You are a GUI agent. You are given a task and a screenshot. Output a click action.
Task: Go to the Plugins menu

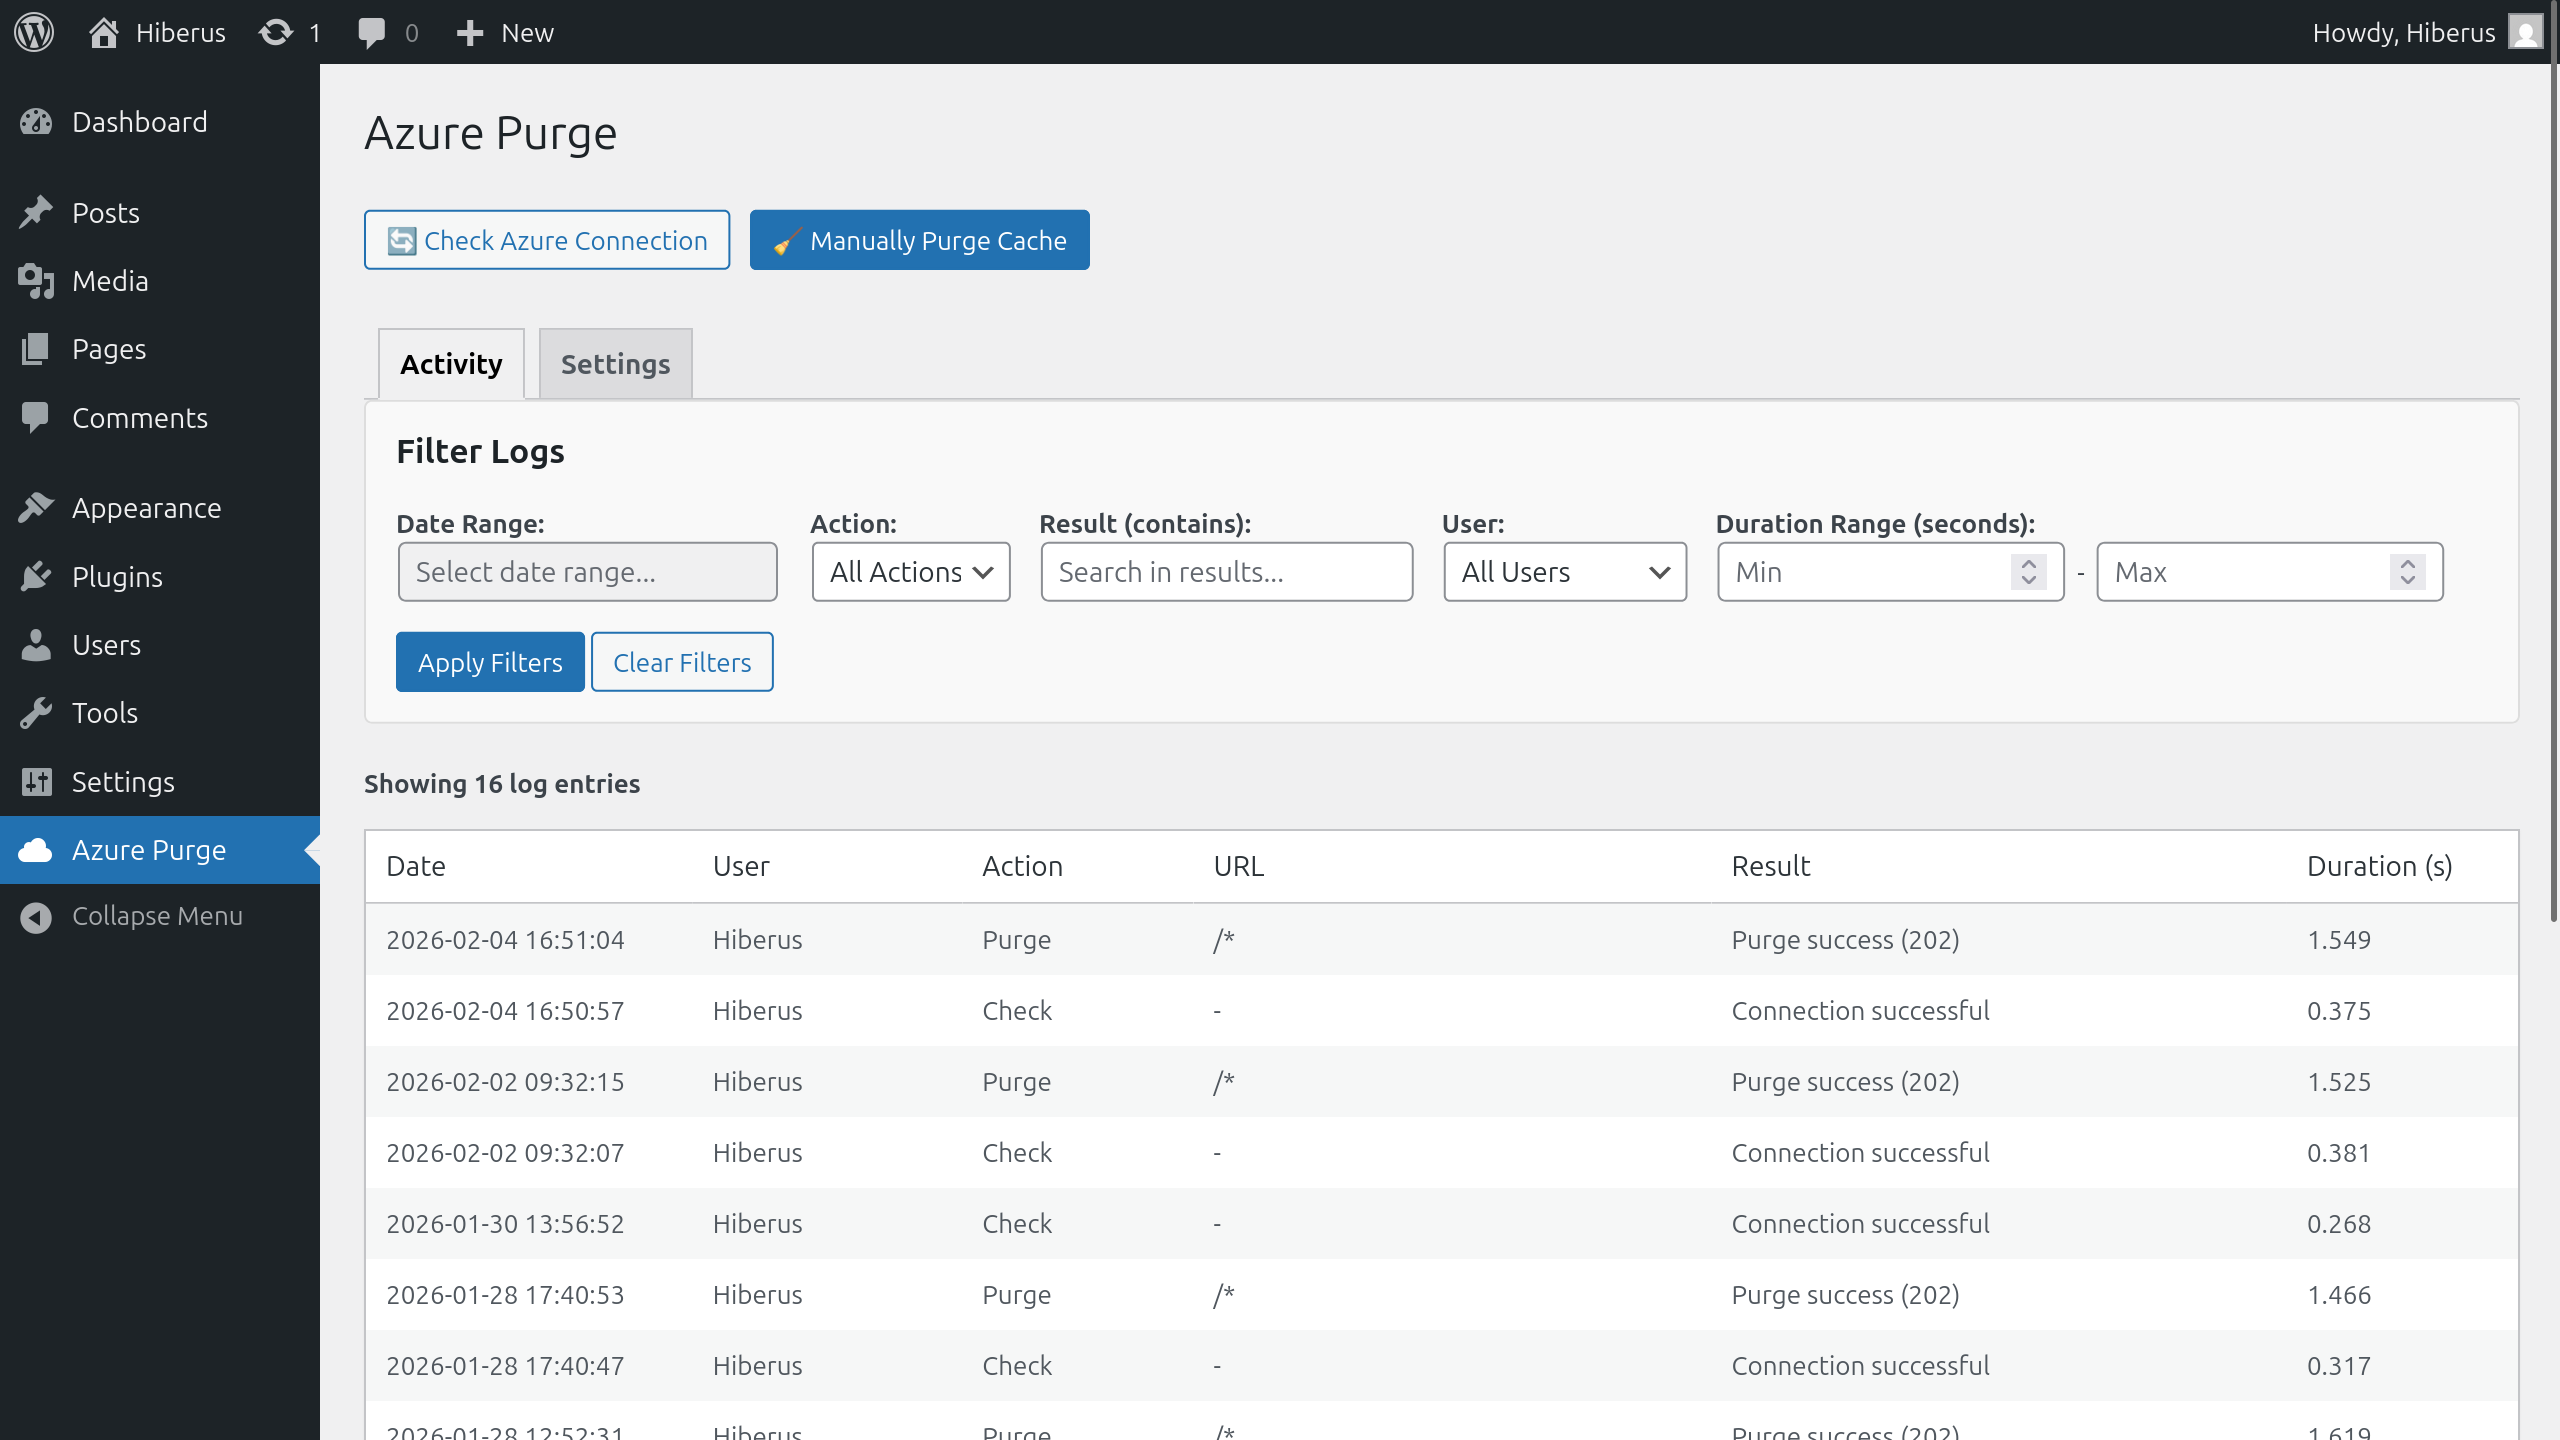[117, 577]
